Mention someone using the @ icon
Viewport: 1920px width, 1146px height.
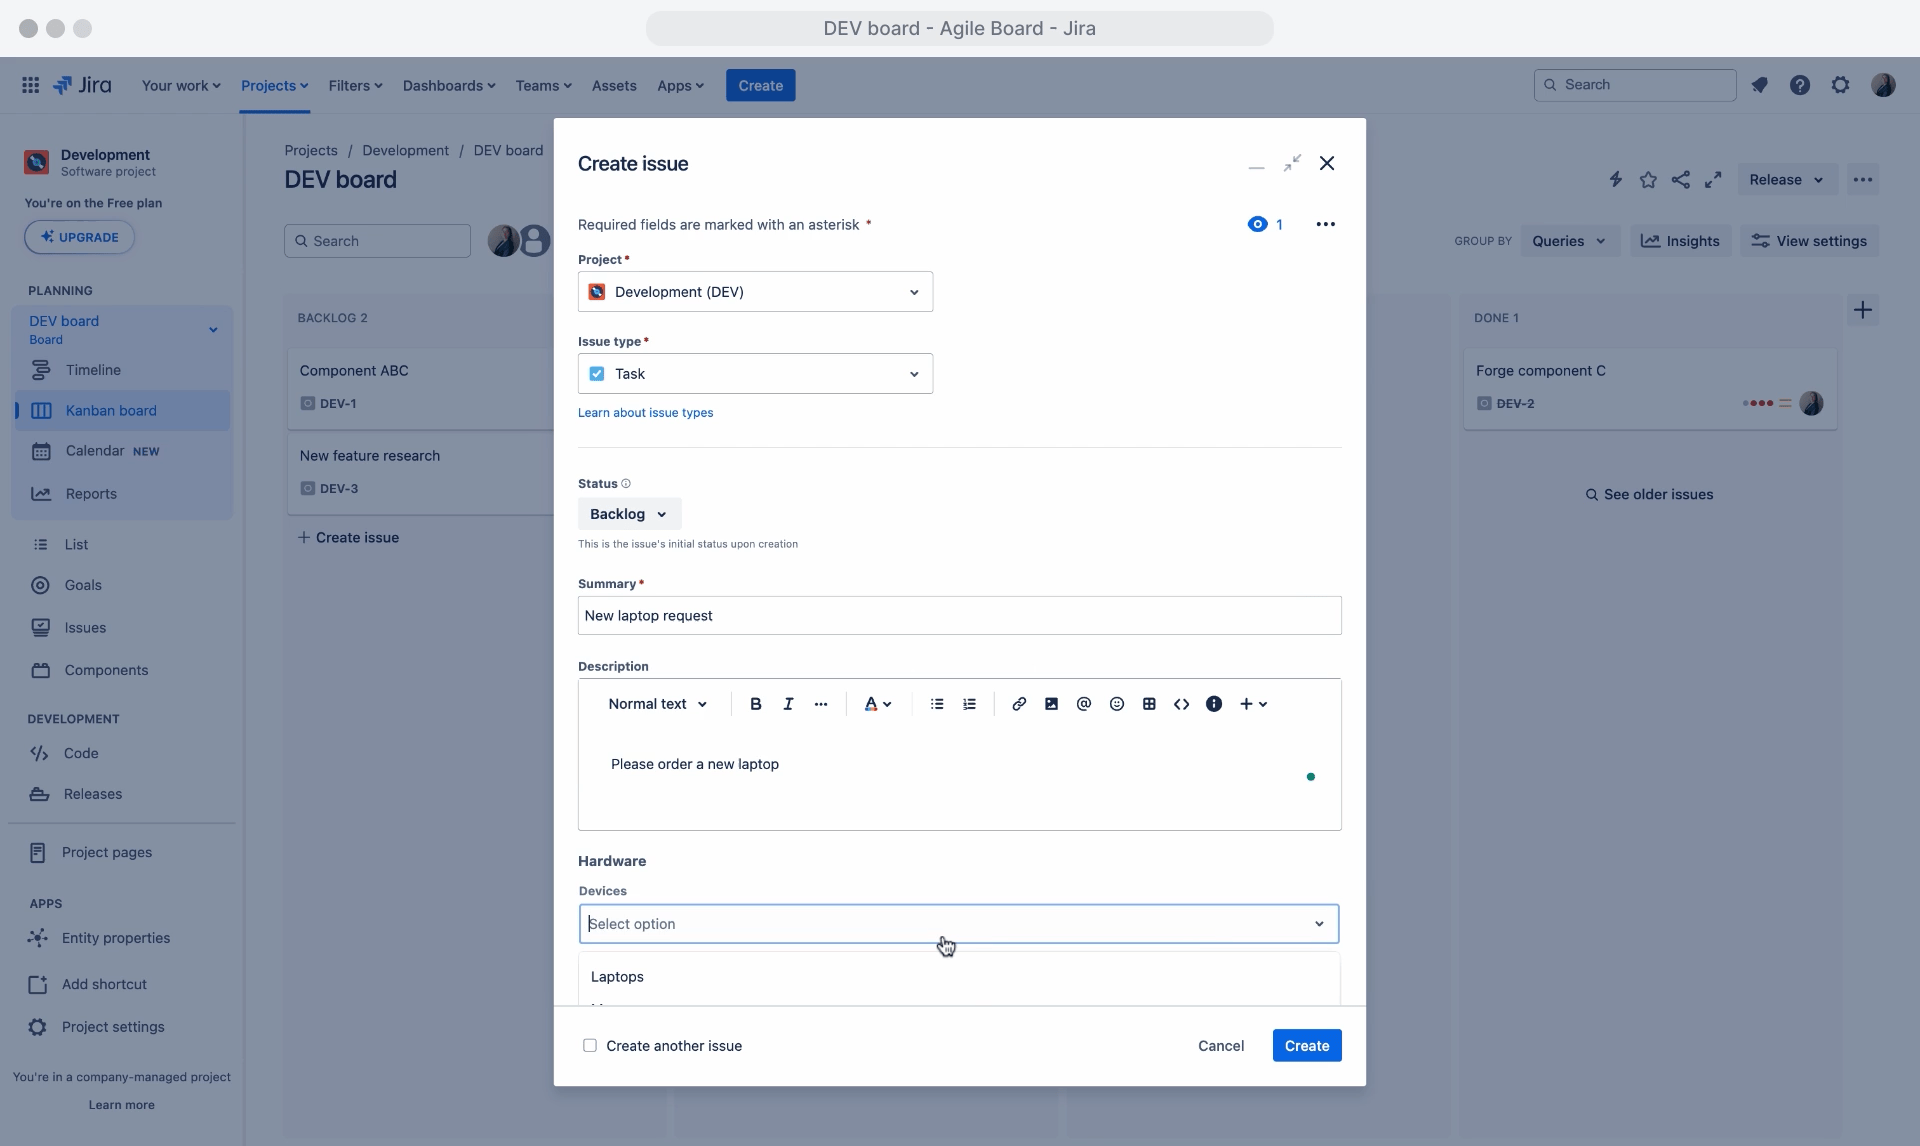click(x=1084, y=703)
